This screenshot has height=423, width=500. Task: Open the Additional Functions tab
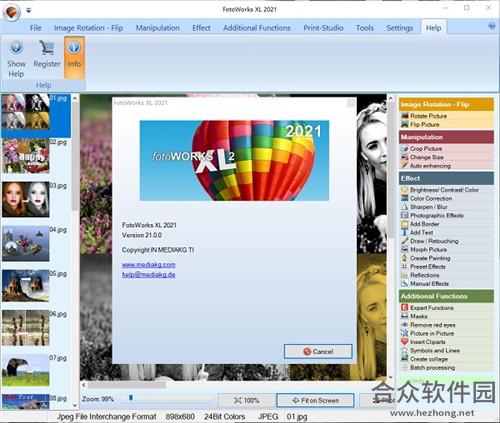257,28
